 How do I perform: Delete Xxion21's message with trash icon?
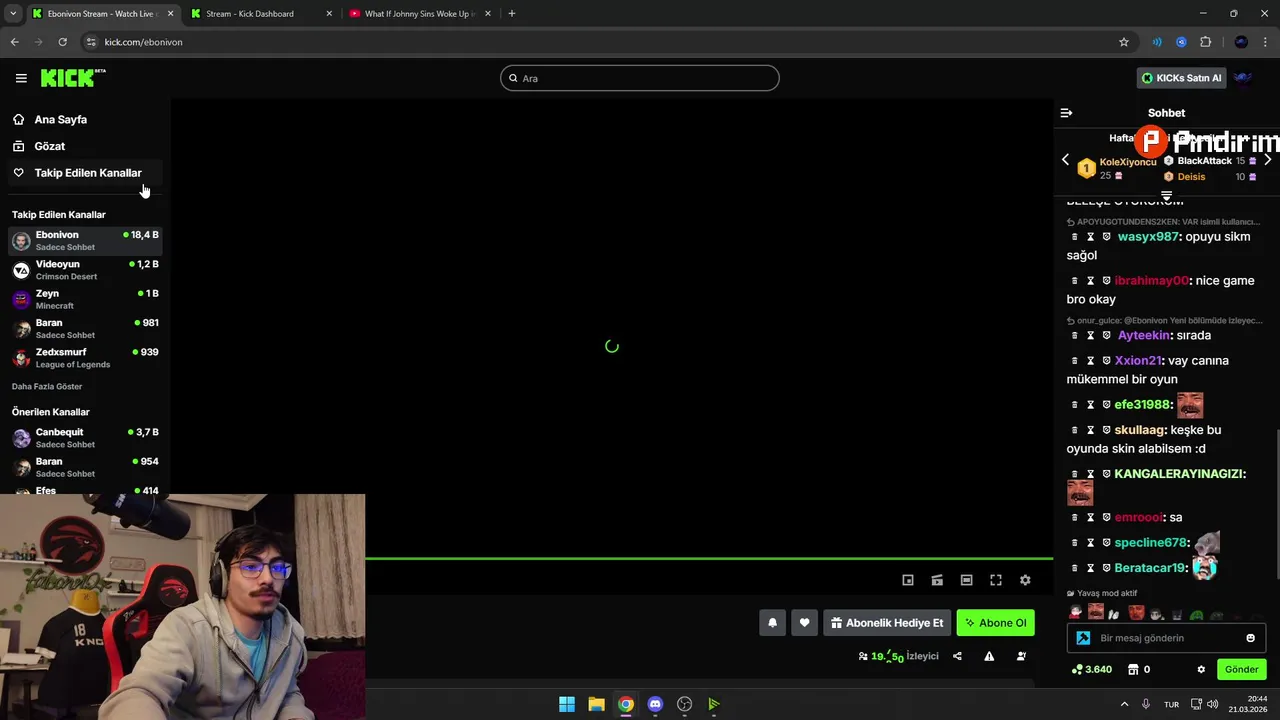click(x=1075, y=360)
